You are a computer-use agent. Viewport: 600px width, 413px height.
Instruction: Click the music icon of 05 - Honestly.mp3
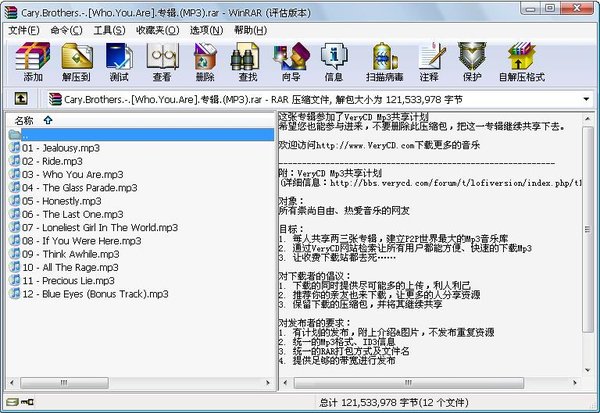pyautogui.click(x=15, y=201)
